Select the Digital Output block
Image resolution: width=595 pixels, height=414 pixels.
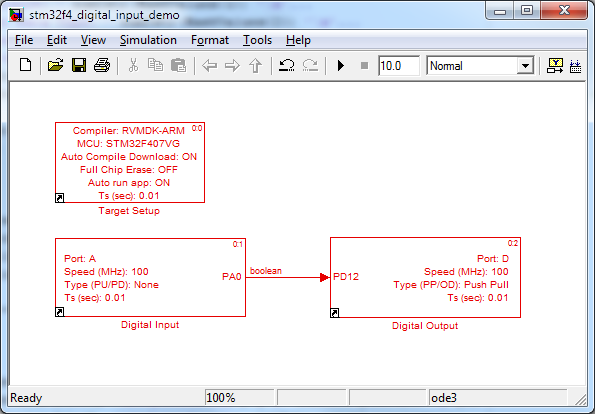(425, 277)
